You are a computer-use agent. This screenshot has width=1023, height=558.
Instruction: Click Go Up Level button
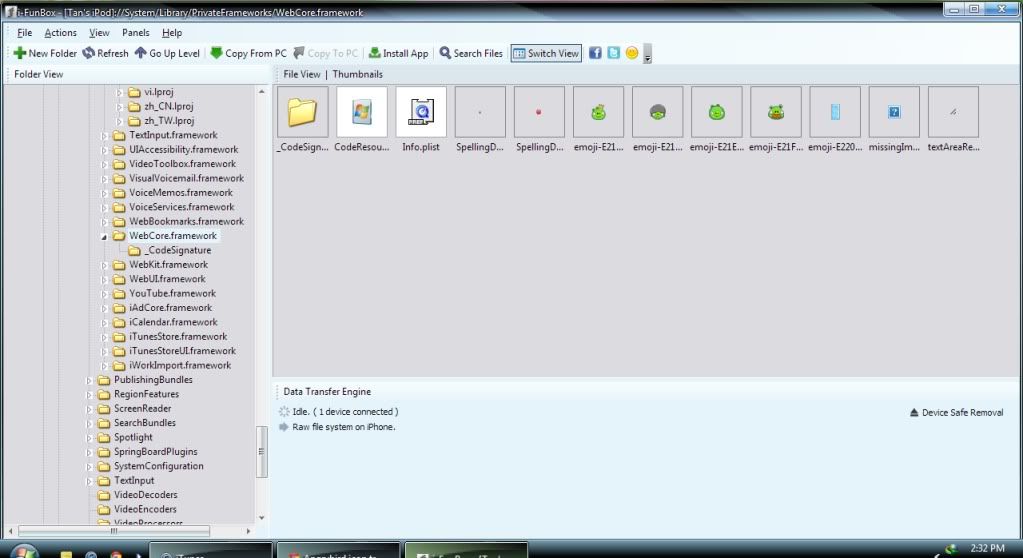[167, 54]
